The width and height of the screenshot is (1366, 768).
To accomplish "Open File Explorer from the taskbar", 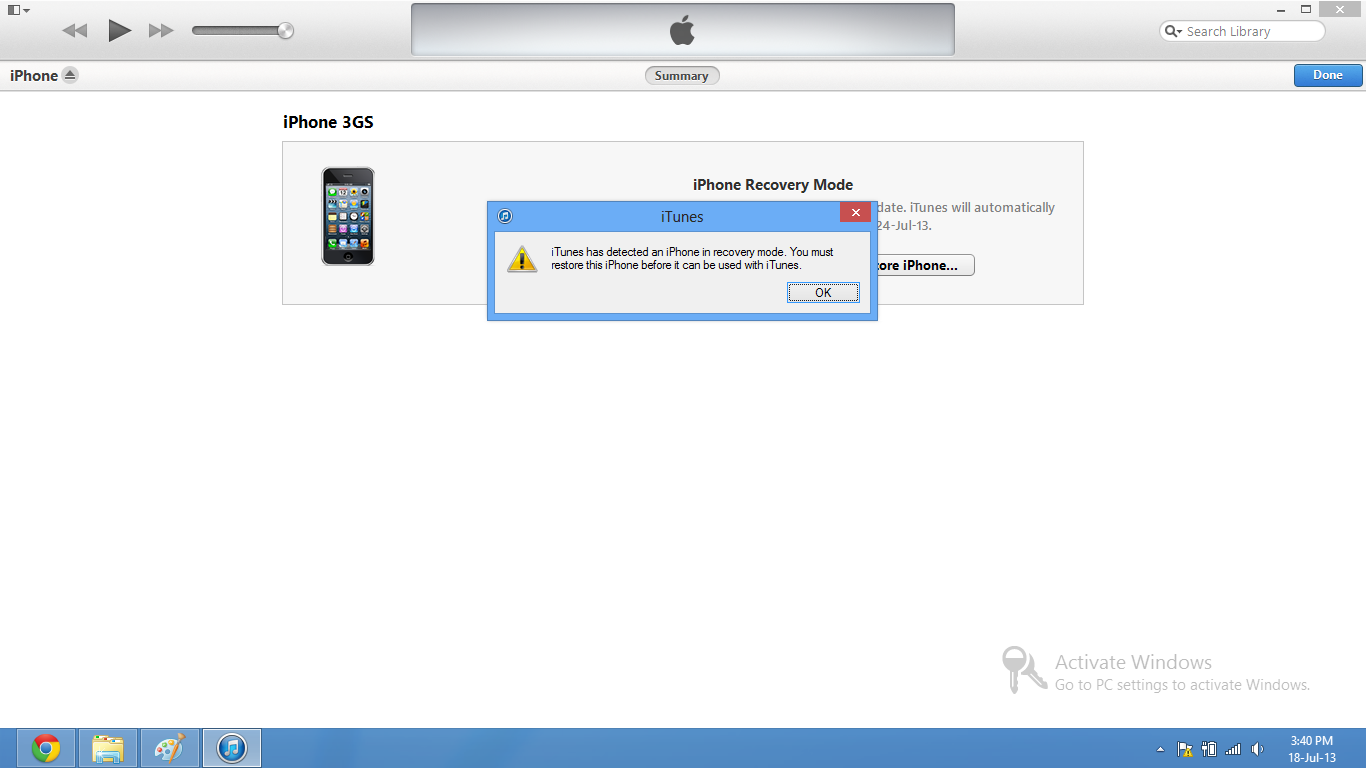I will point(107,748).
